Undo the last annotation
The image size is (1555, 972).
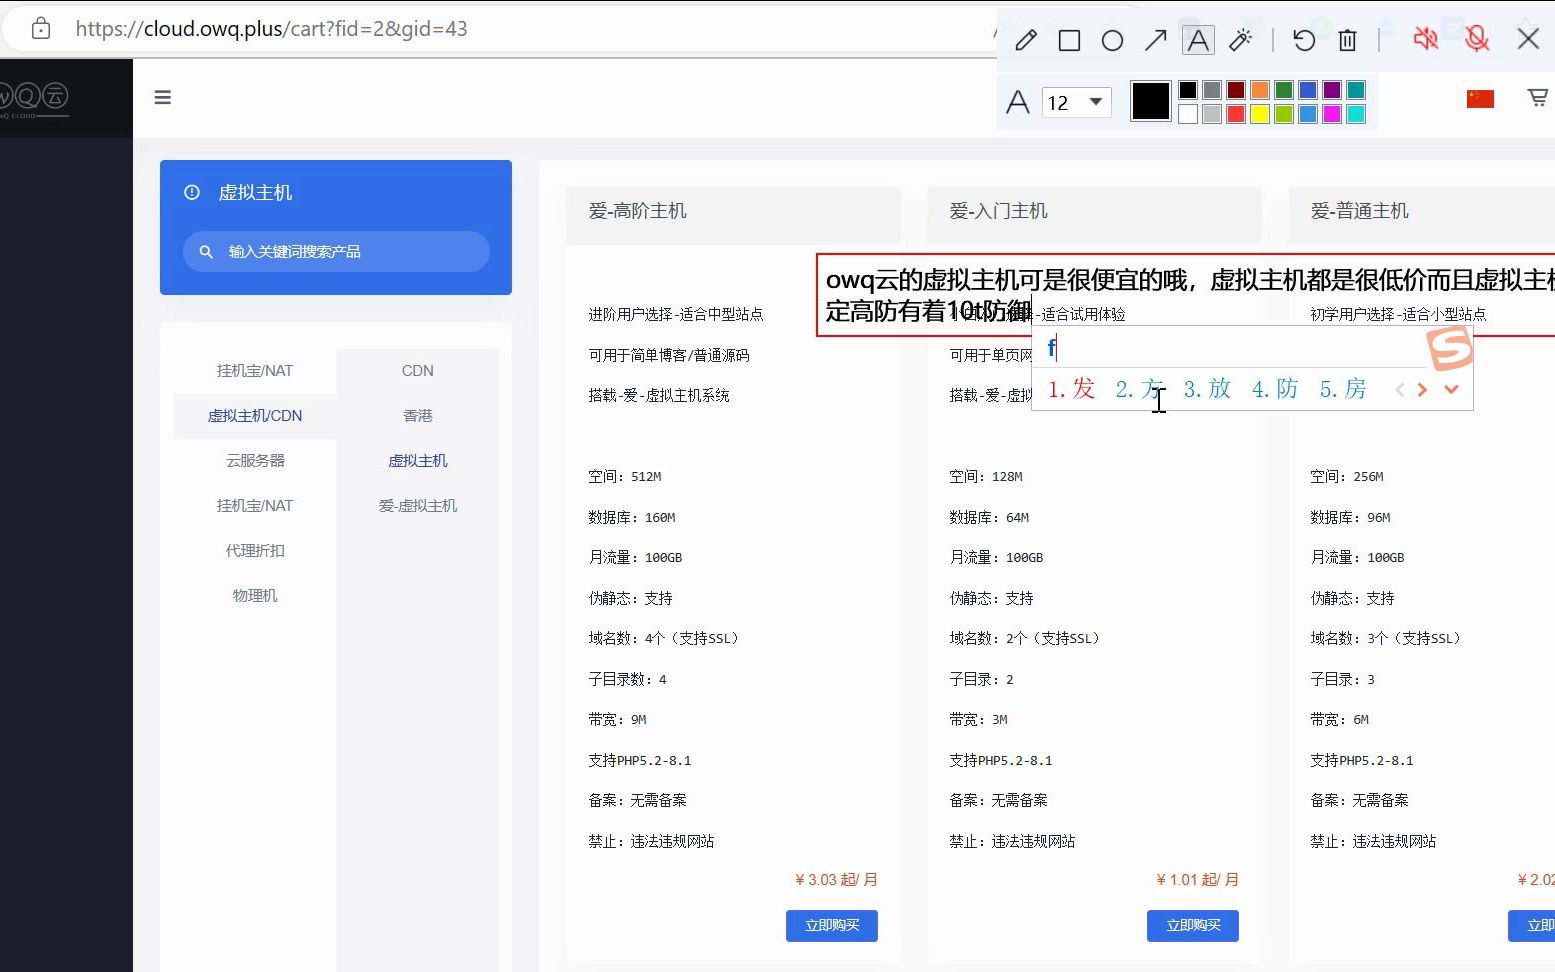click(1304, 40)
